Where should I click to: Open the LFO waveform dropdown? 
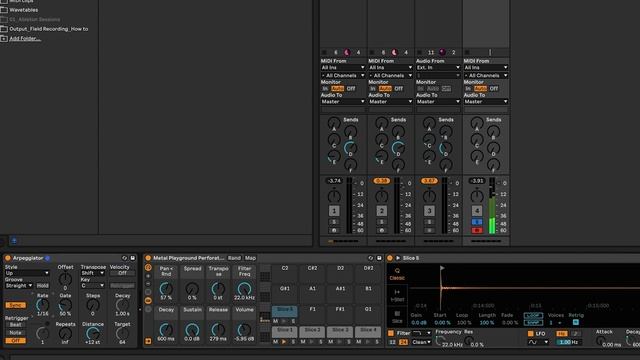click(538, 342)
